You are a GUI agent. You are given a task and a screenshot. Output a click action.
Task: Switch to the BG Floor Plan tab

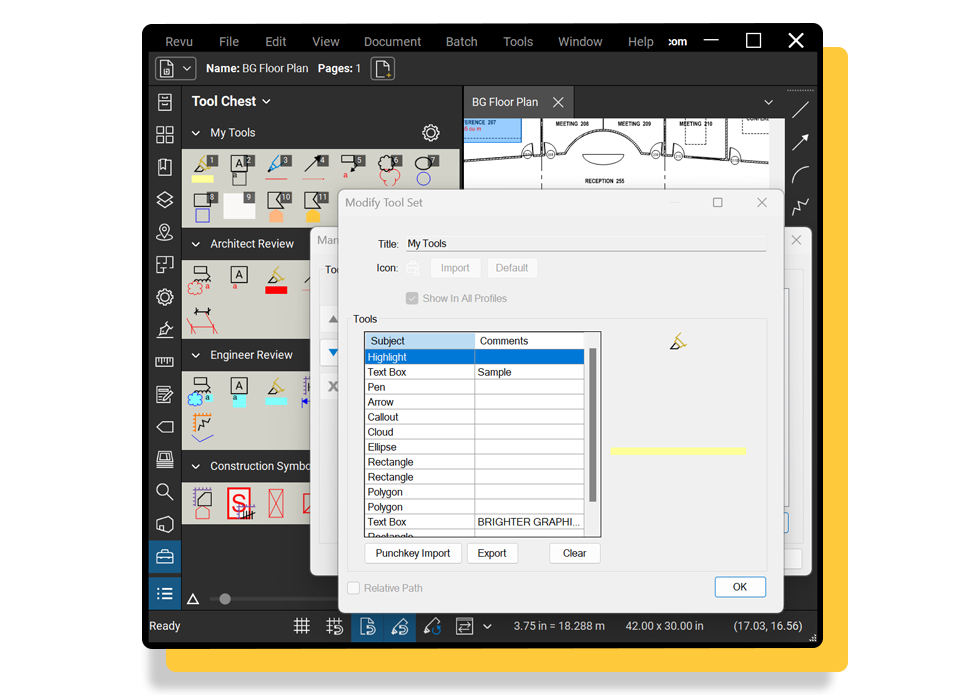tap(504, 102)
